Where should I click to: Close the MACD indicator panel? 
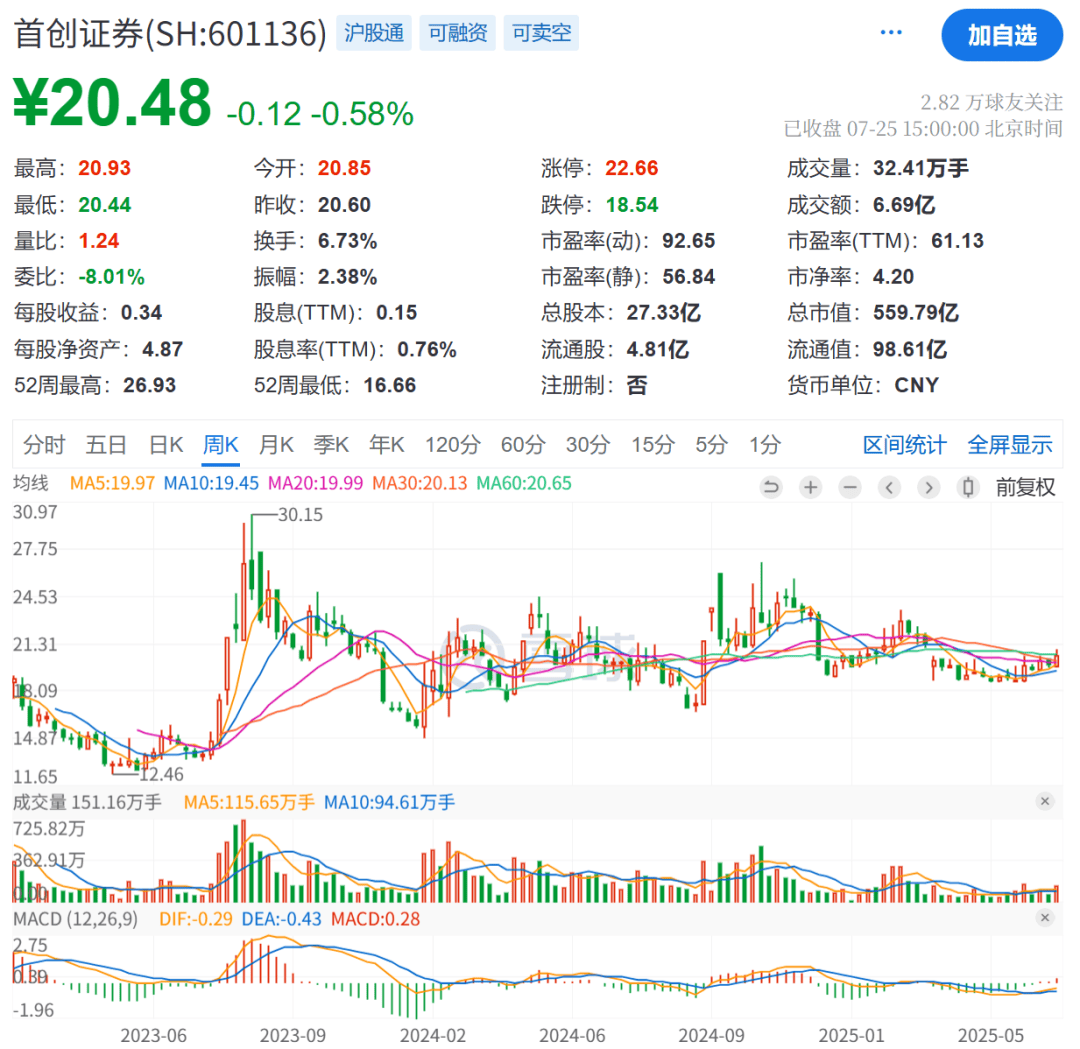pyautogui.click(x=1045, y=917)
